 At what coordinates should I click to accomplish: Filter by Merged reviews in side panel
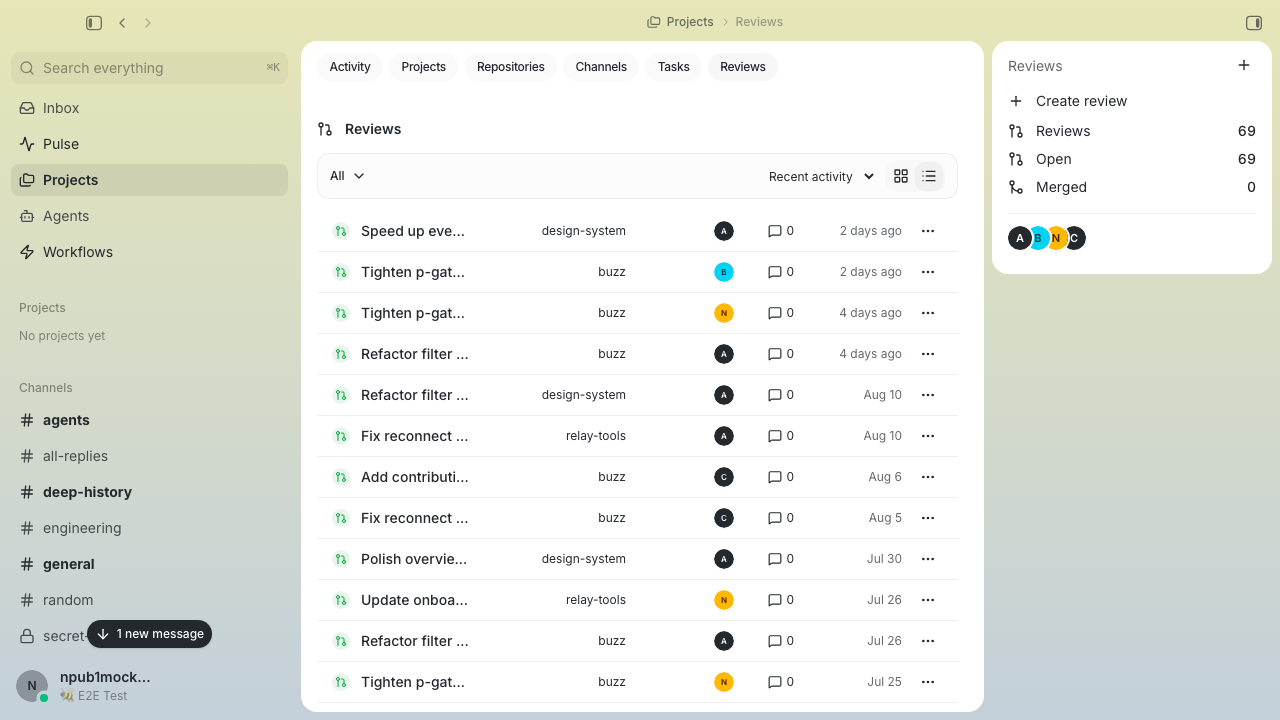coord(1132,187)
